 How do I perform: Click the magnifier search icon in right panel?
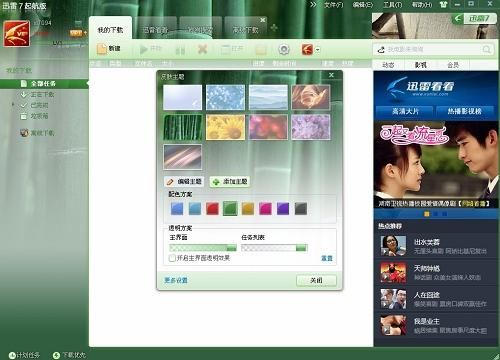coord(486,50)
